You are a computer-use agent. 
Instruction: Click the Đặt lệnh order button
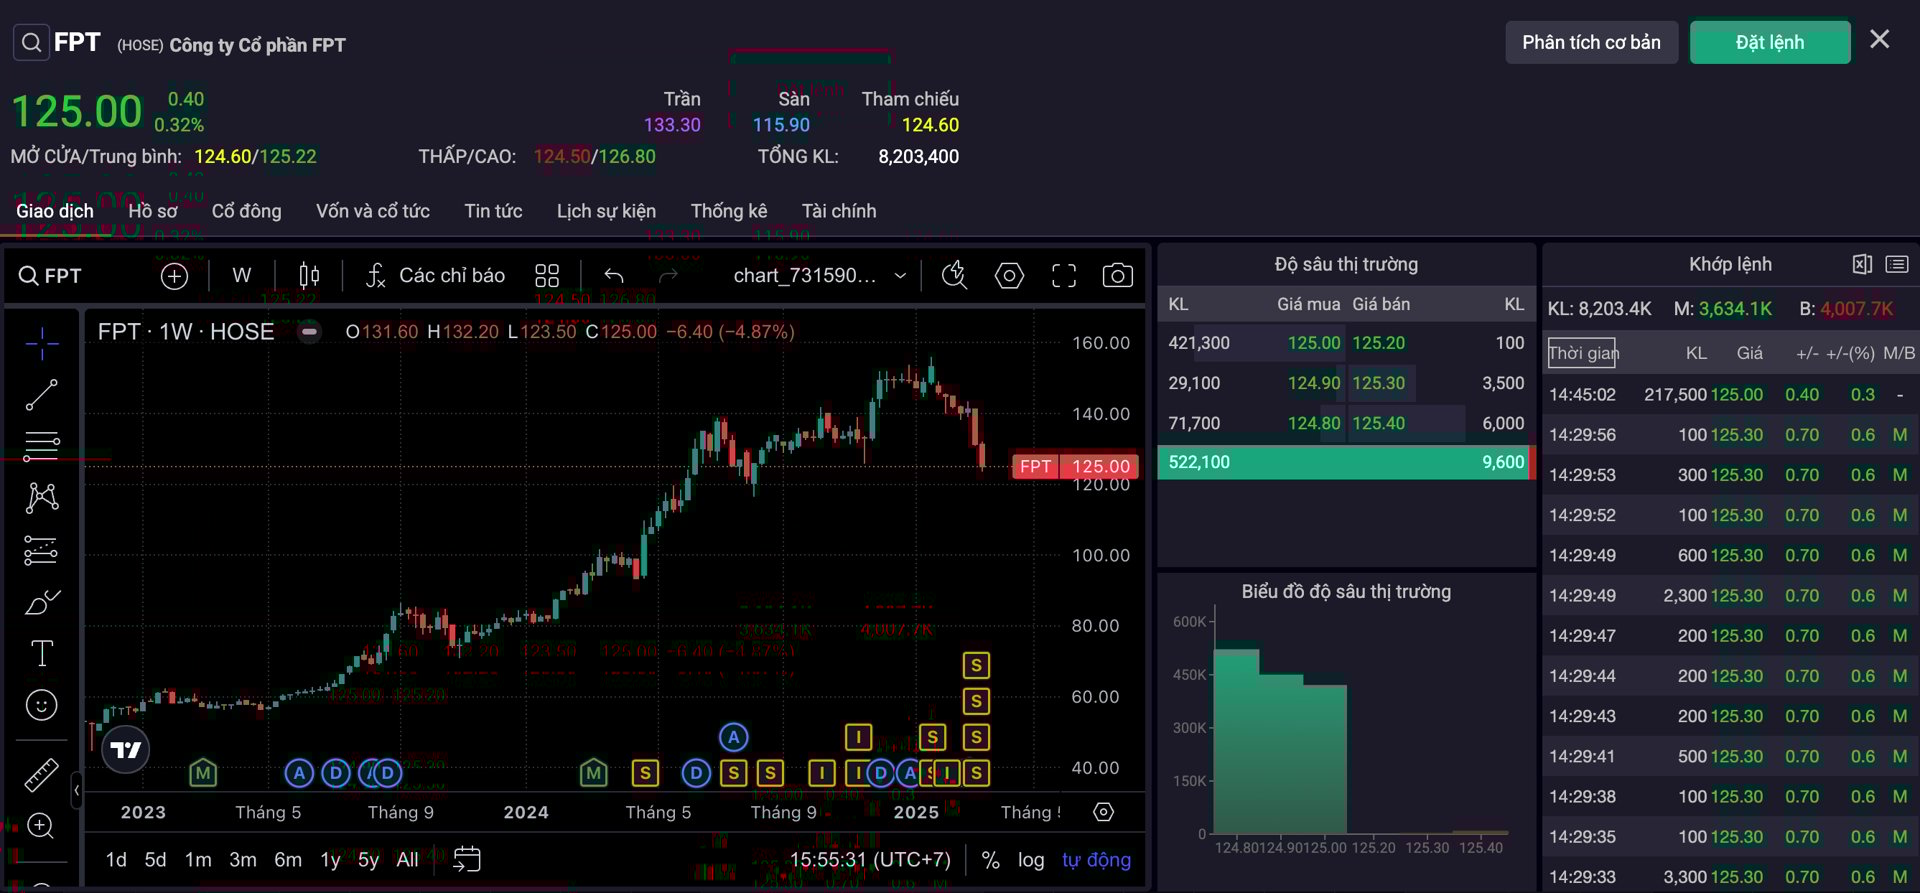pos(1769,42)
